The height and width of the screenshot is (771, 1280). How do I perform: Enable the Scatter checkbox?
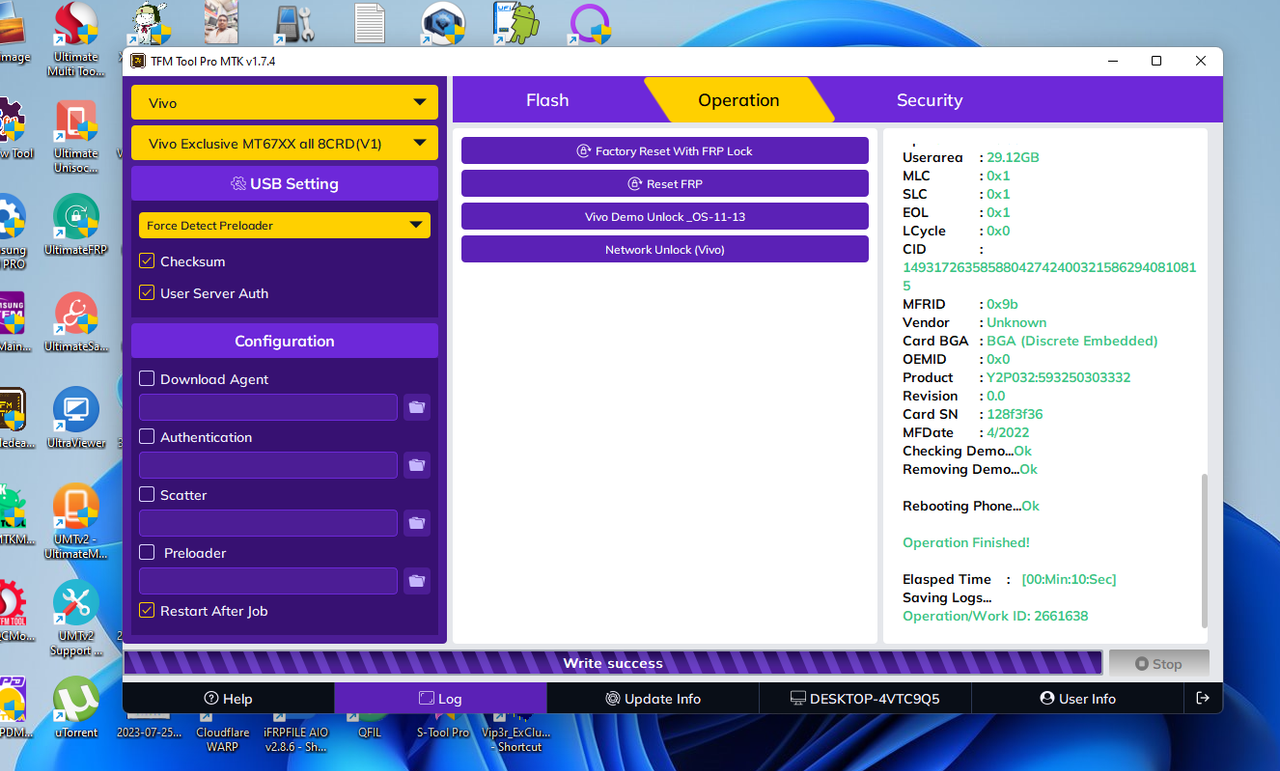147,495
